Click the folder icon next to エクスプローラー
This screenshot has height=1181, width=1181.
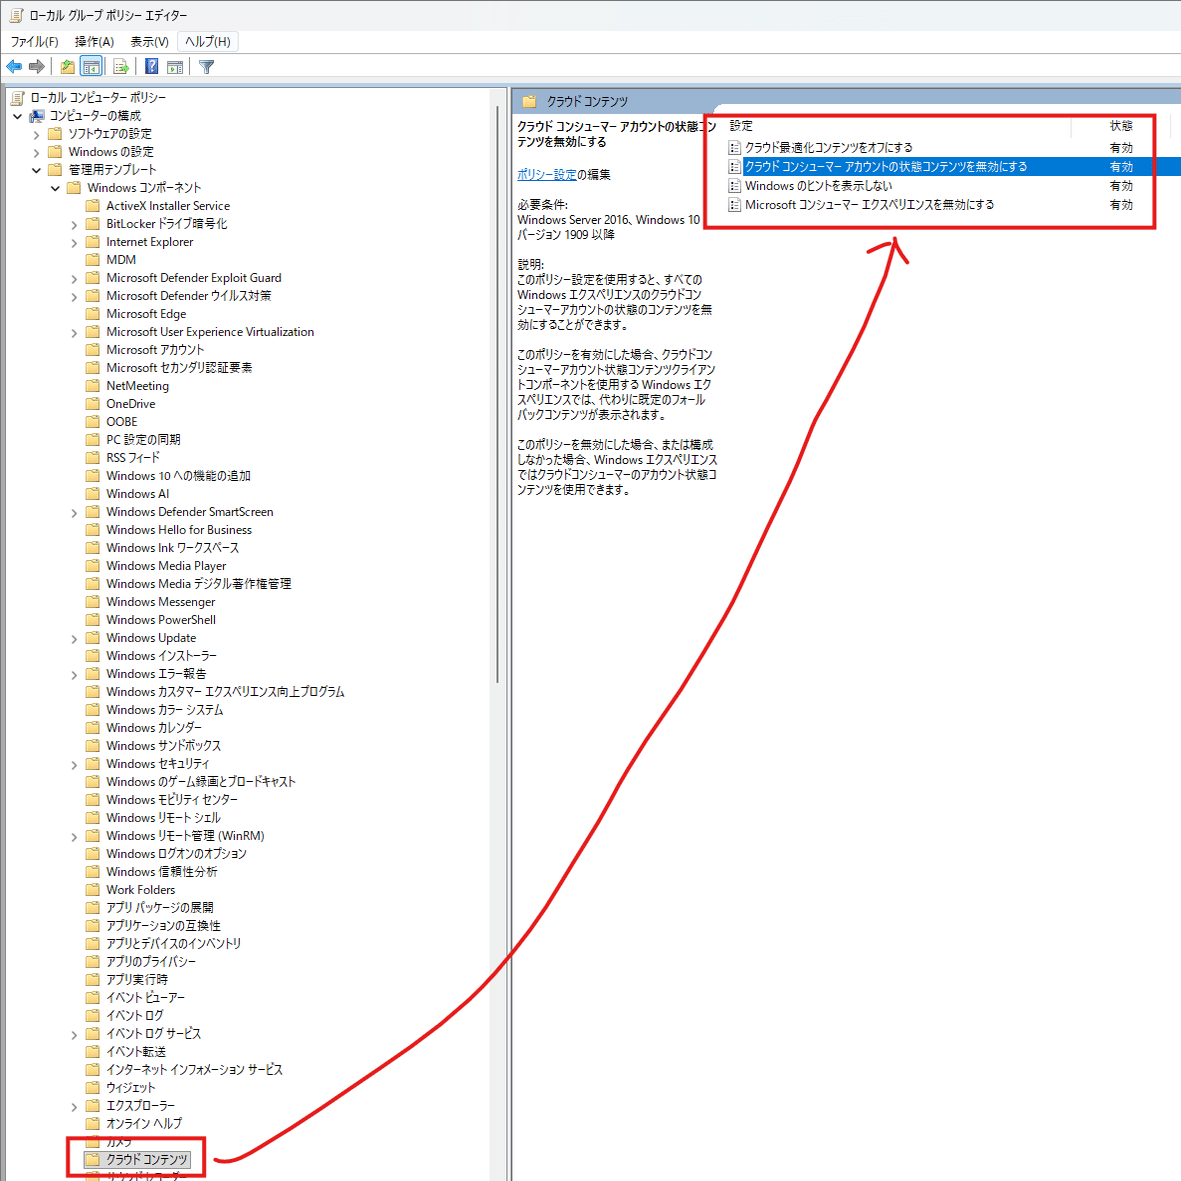[93, 1106]
